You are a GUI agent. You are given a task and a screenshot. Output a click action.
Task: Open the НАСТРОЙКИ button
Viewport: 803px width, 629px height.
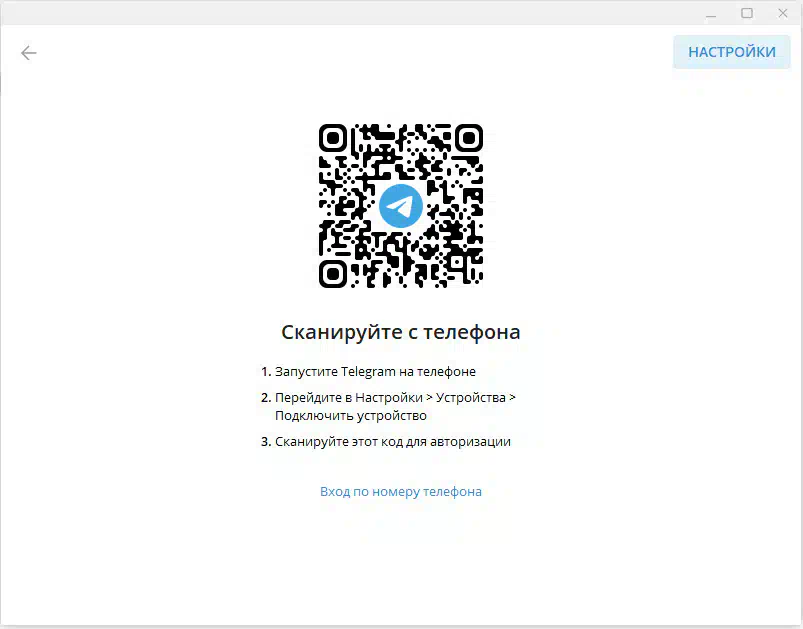(731, 52)
